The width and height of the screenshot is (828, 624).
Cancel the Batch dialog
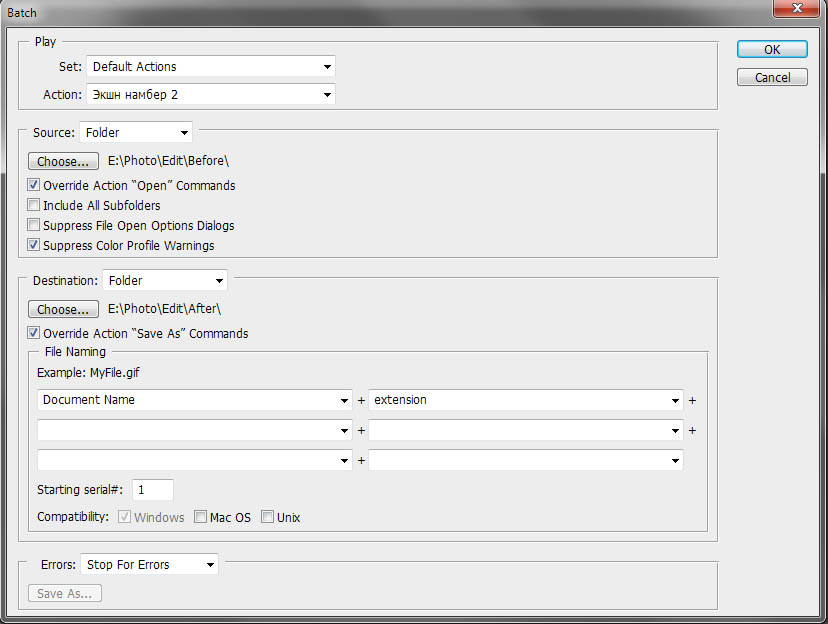(771, 77)
